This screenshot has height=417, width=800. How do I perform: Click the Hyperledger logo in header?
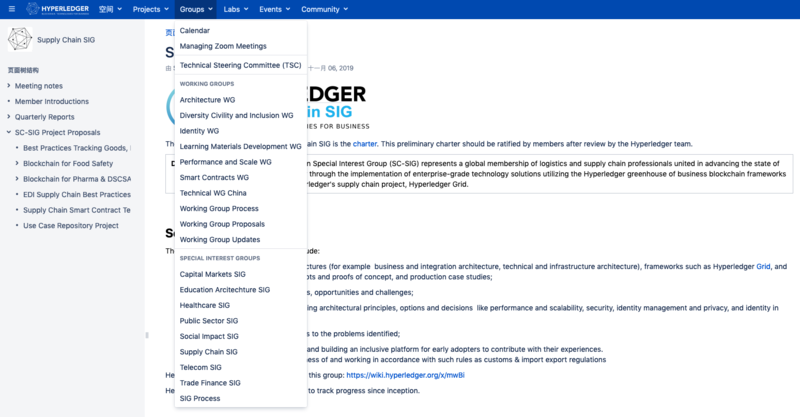(61, 9)
